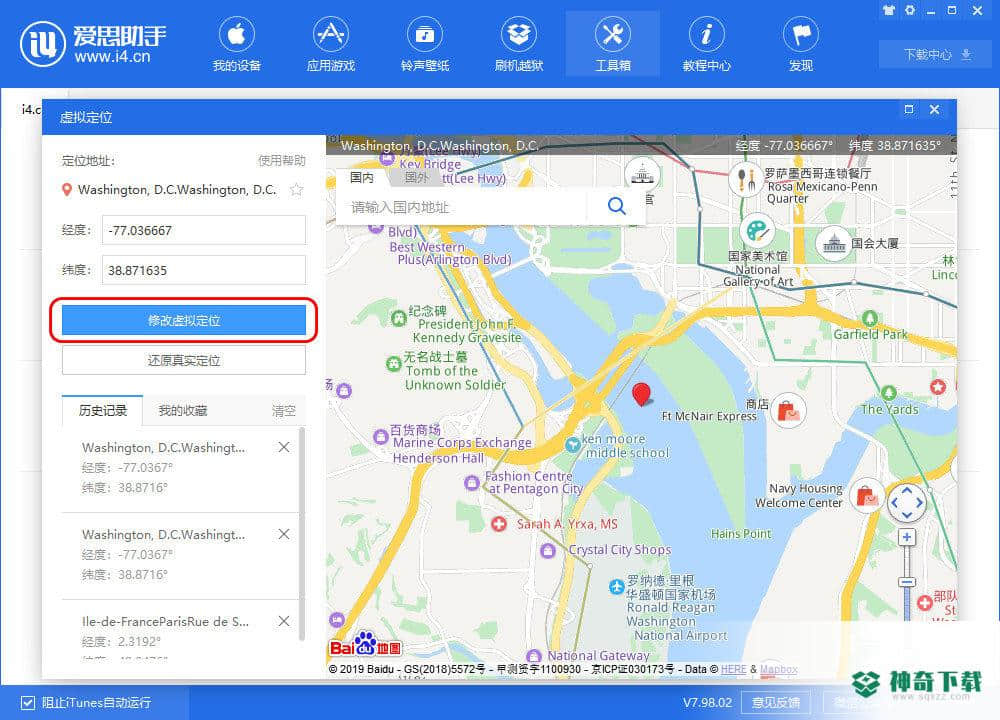The image size is (1000, 720).
Task: Open 工具箱 toolbox section
Action: click(x=612, y=44)
